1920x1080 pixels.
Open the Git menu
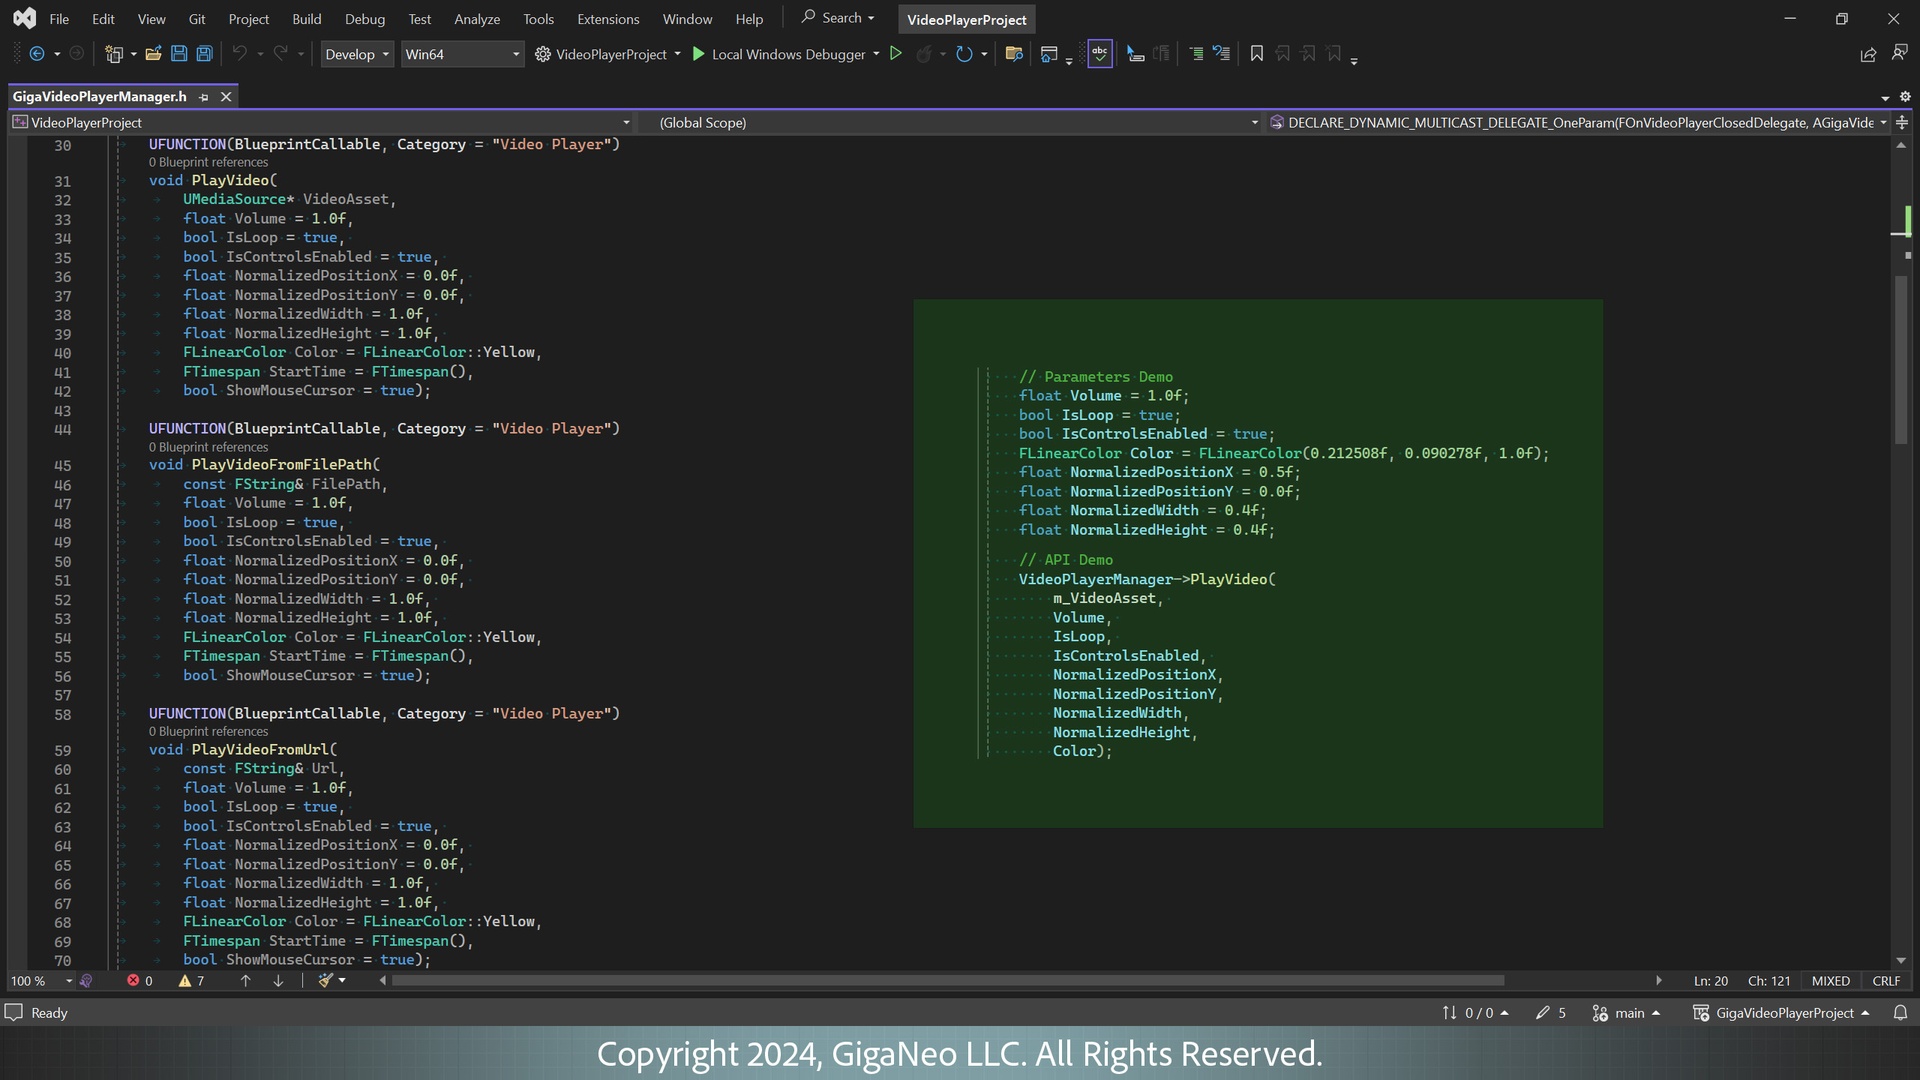(x=197, y=19)
